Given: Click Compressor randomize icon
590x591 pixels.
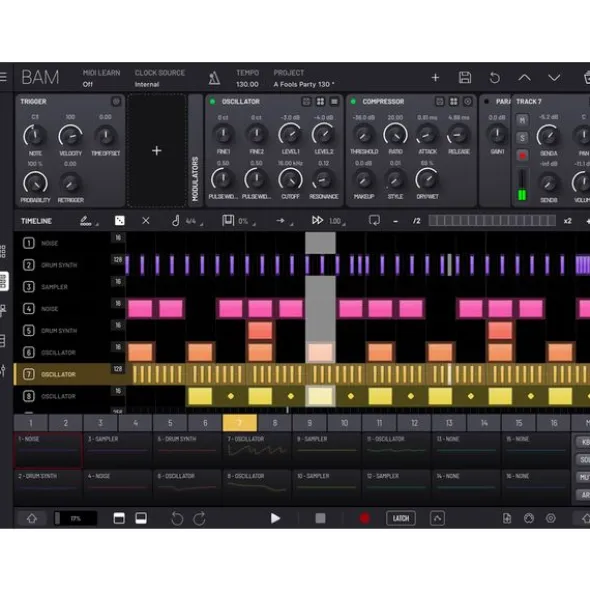Looking at the screenshot, I should click(x=440, y=101).
